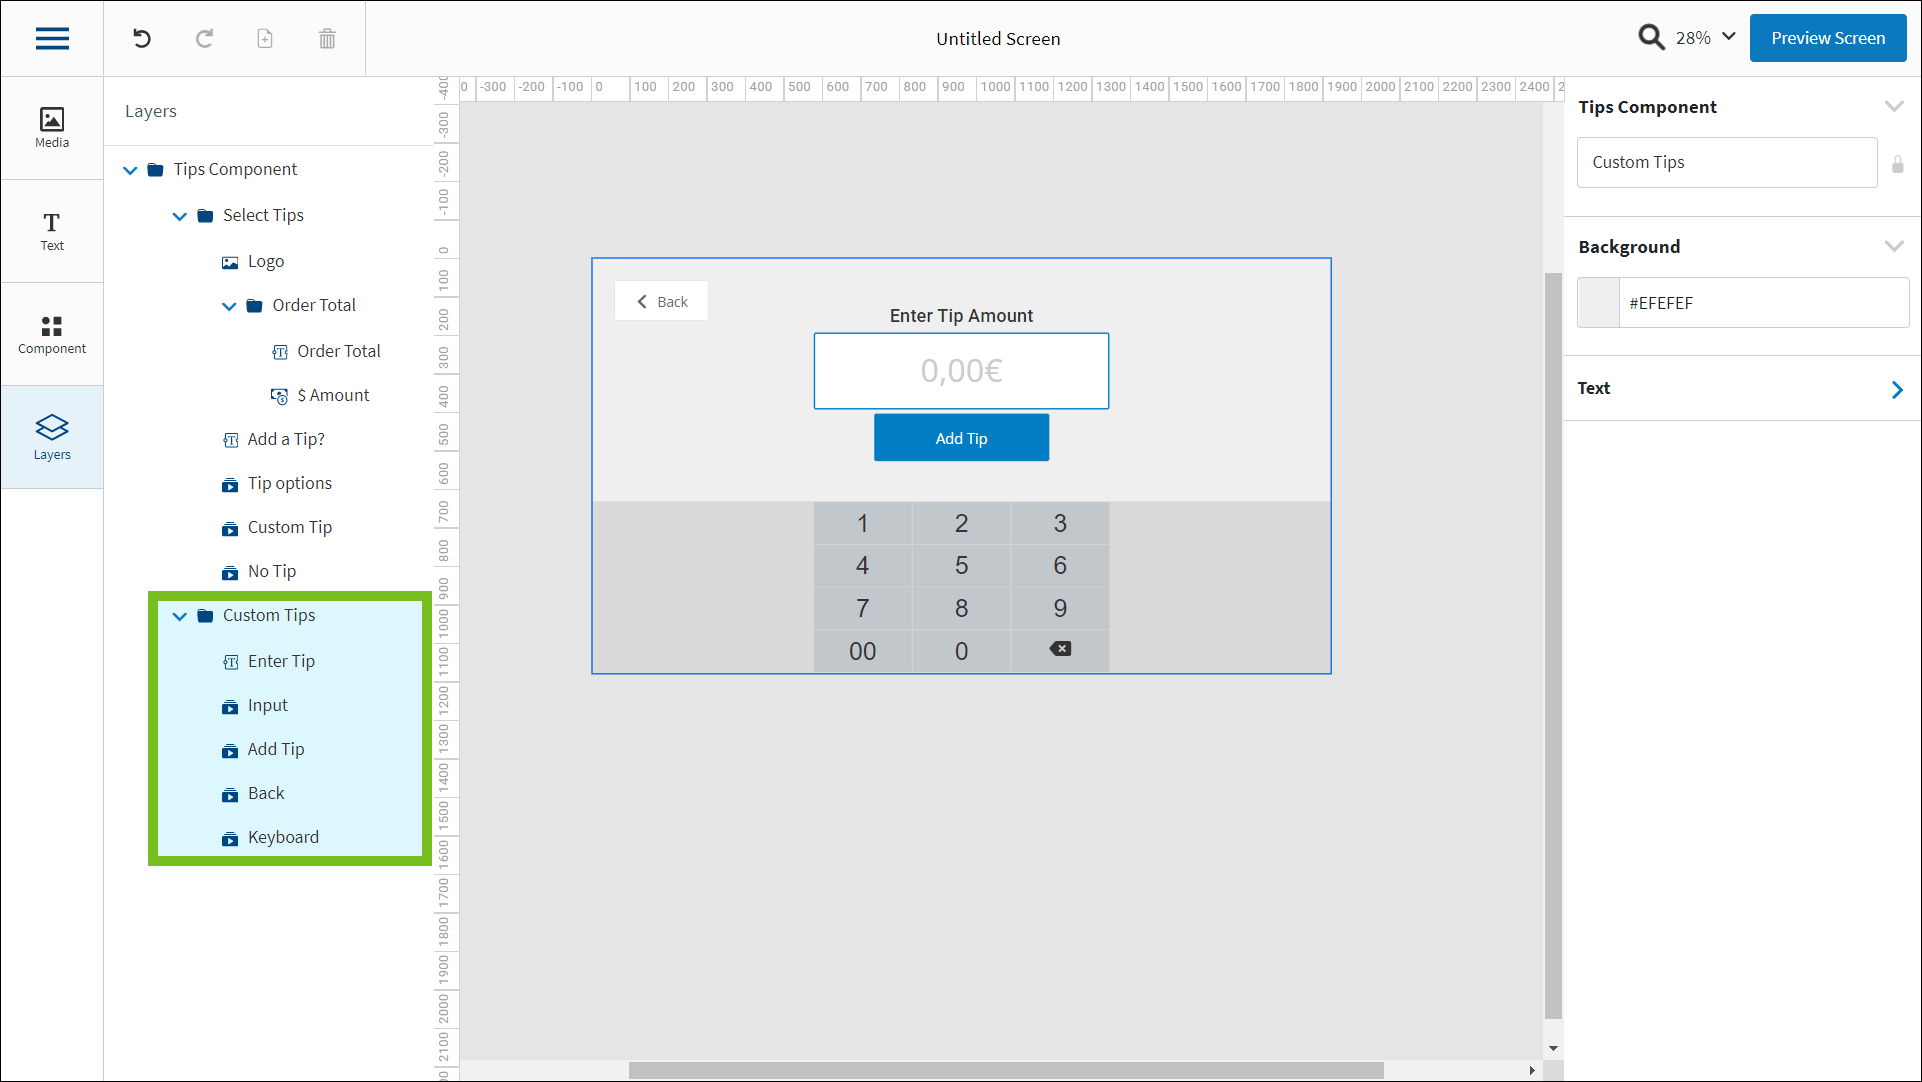Image resolution: width=1922 pixels, height=1082 pixels.
Task: Open the Media panel
Action: point(52,128)
